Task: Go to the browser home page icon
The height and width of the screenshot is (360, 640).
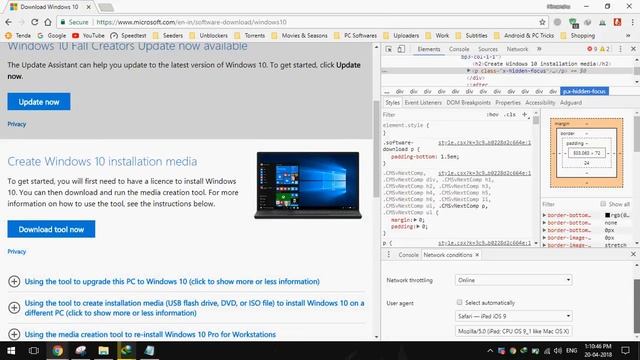Action: 48,22
